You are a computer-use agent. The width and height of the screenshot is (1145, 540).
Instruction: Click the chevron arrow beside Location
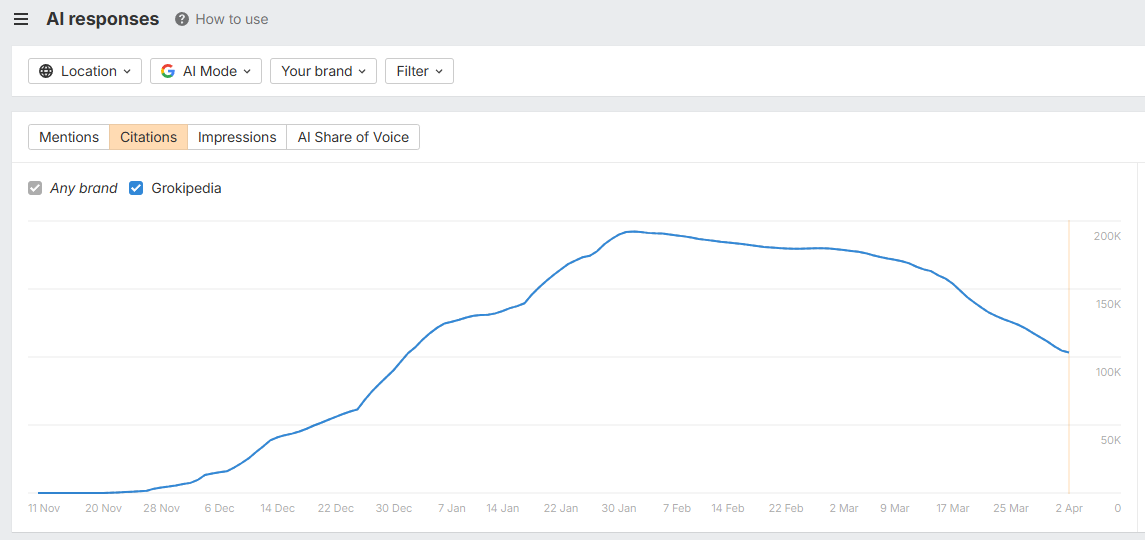coord(127,71)
